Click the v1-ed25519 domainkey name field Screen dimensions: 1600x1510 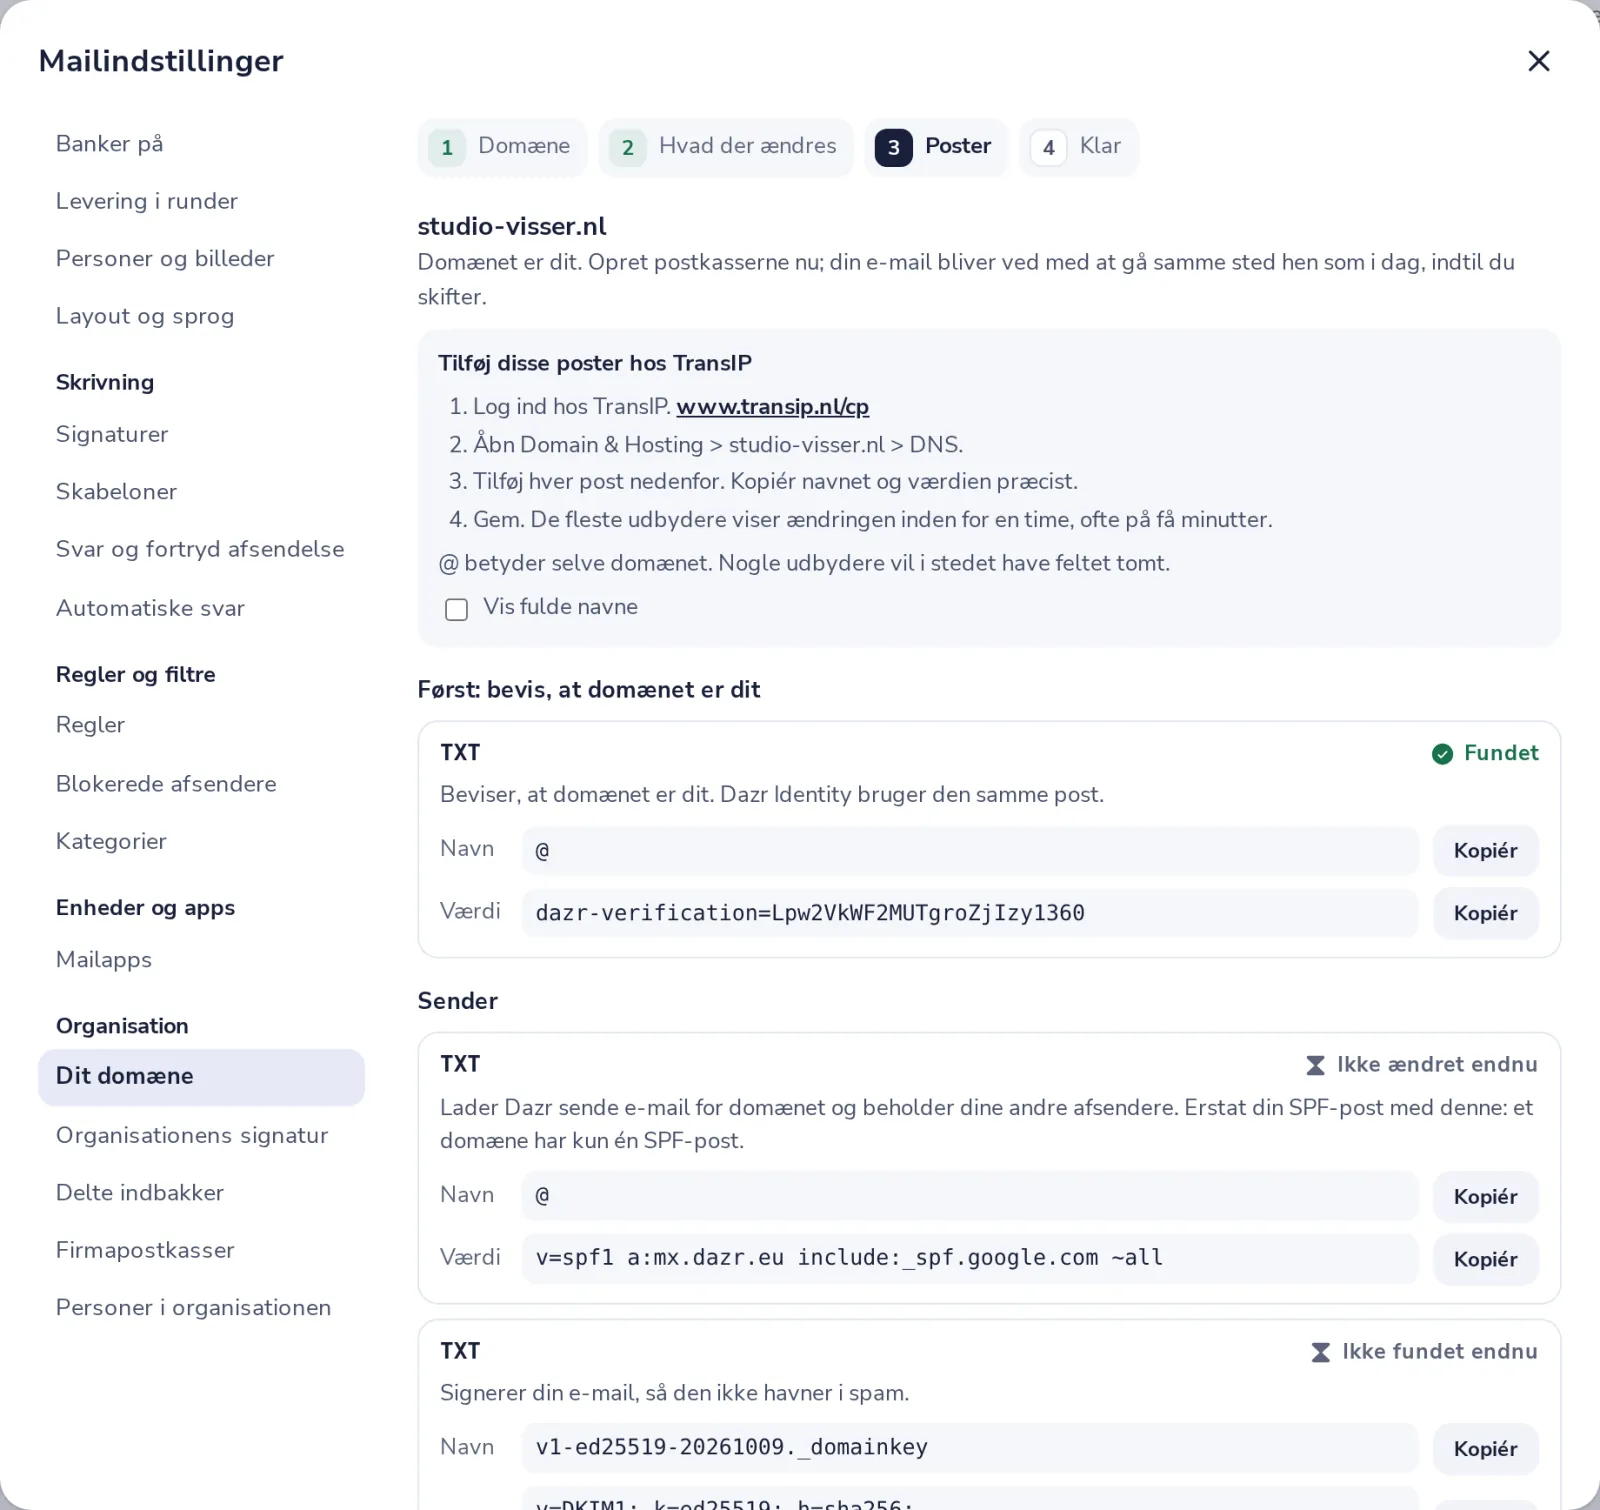pyautogui.click(x=970, y=1449)
